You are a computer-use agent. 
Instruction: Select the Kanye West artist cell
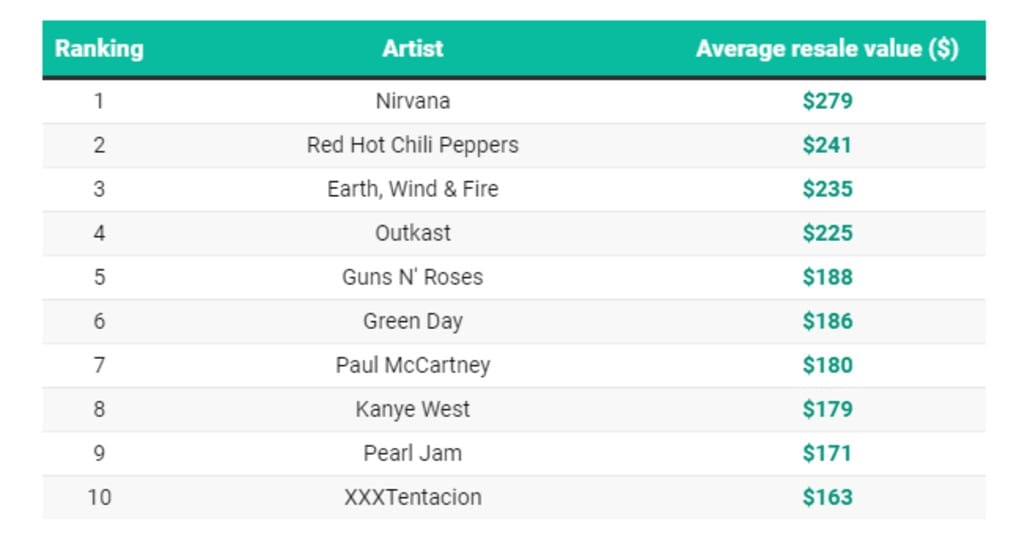[413, 409]
